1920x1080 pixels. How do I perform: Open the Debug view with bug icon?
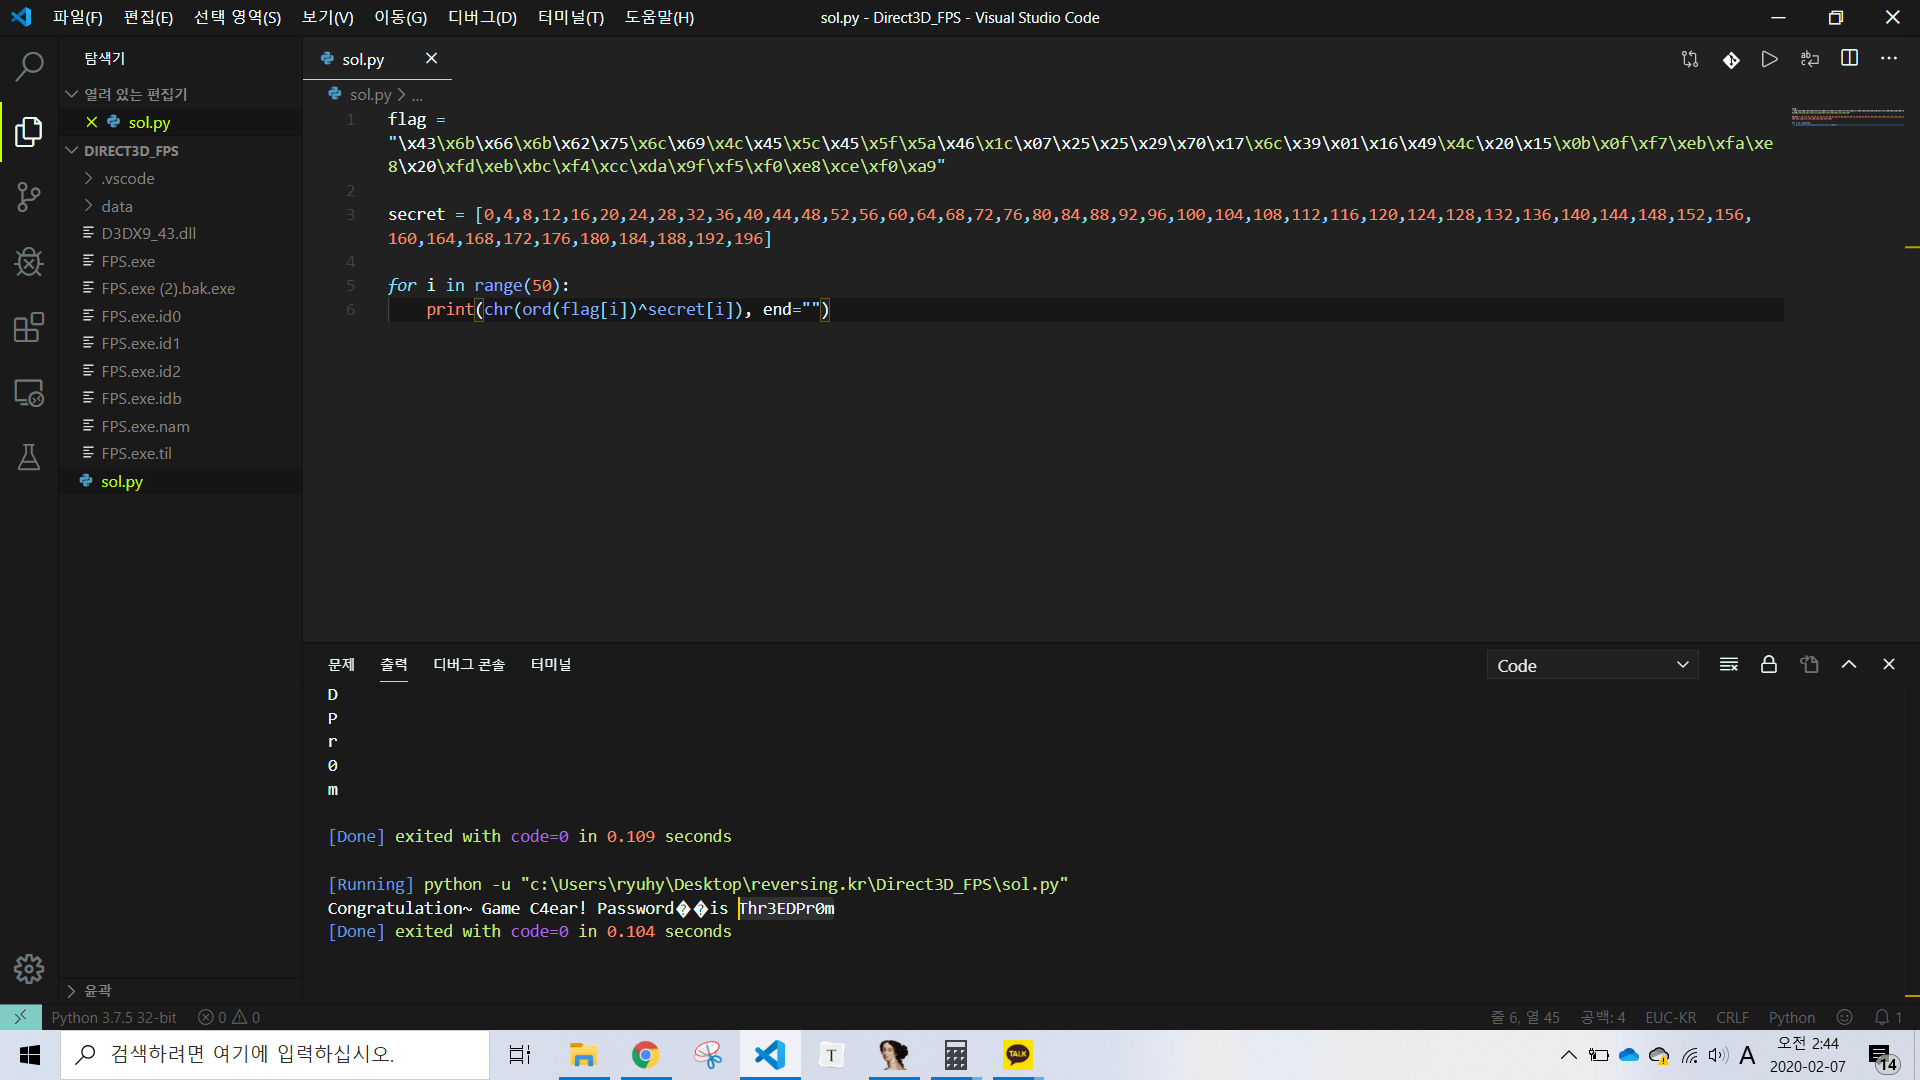(29, 262)
